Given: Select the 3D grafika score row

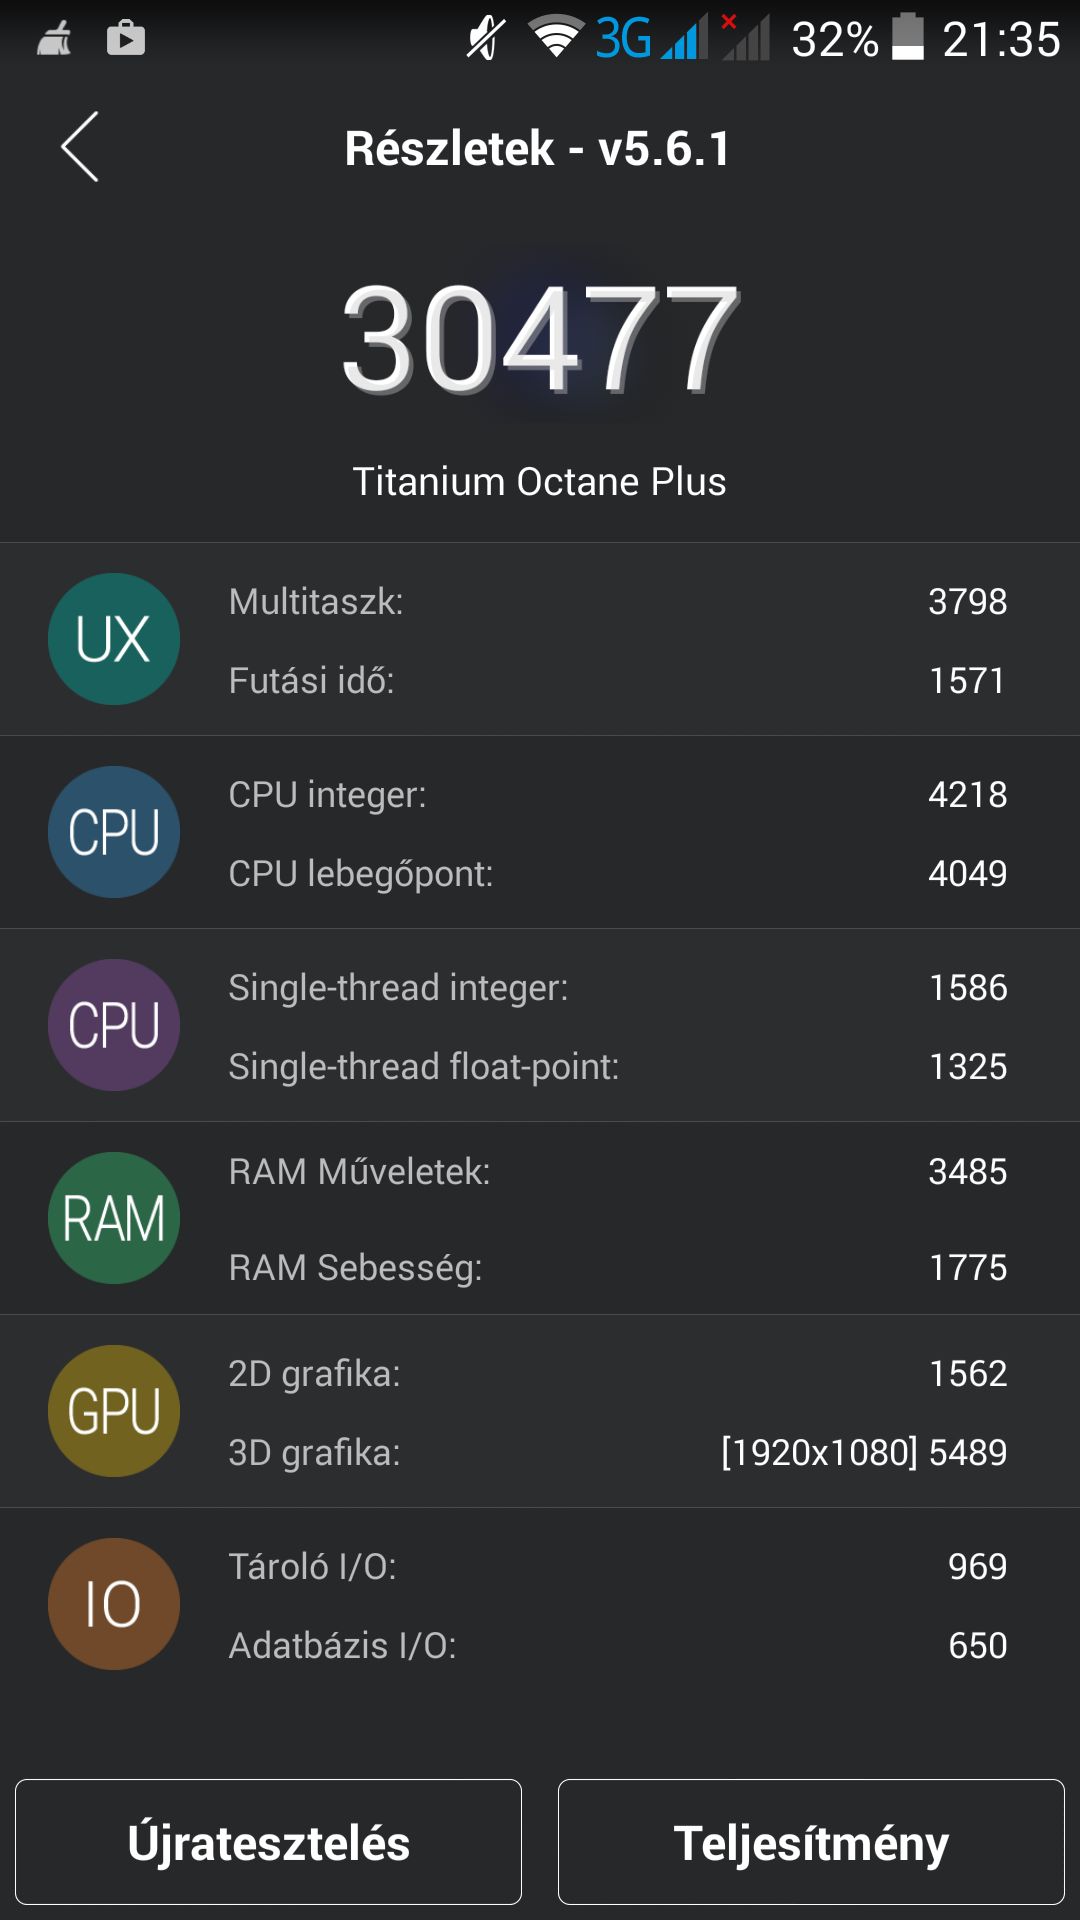Looking at the screenshot, I should coord(618,1452).
